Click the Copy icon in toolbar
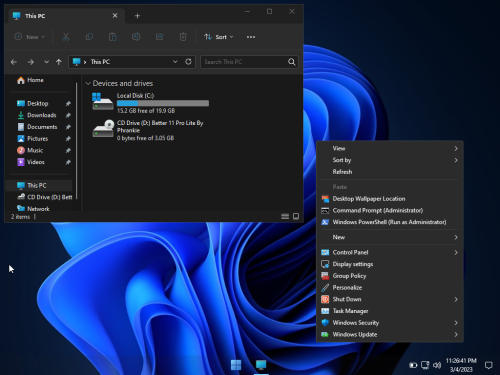 coord(89,37)
